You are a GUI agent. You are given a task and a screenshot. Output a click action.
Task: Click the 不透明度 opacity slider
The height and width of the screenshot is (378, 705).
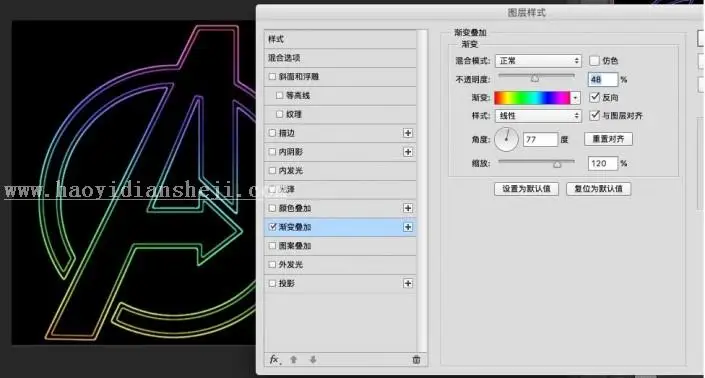point(536,77)
